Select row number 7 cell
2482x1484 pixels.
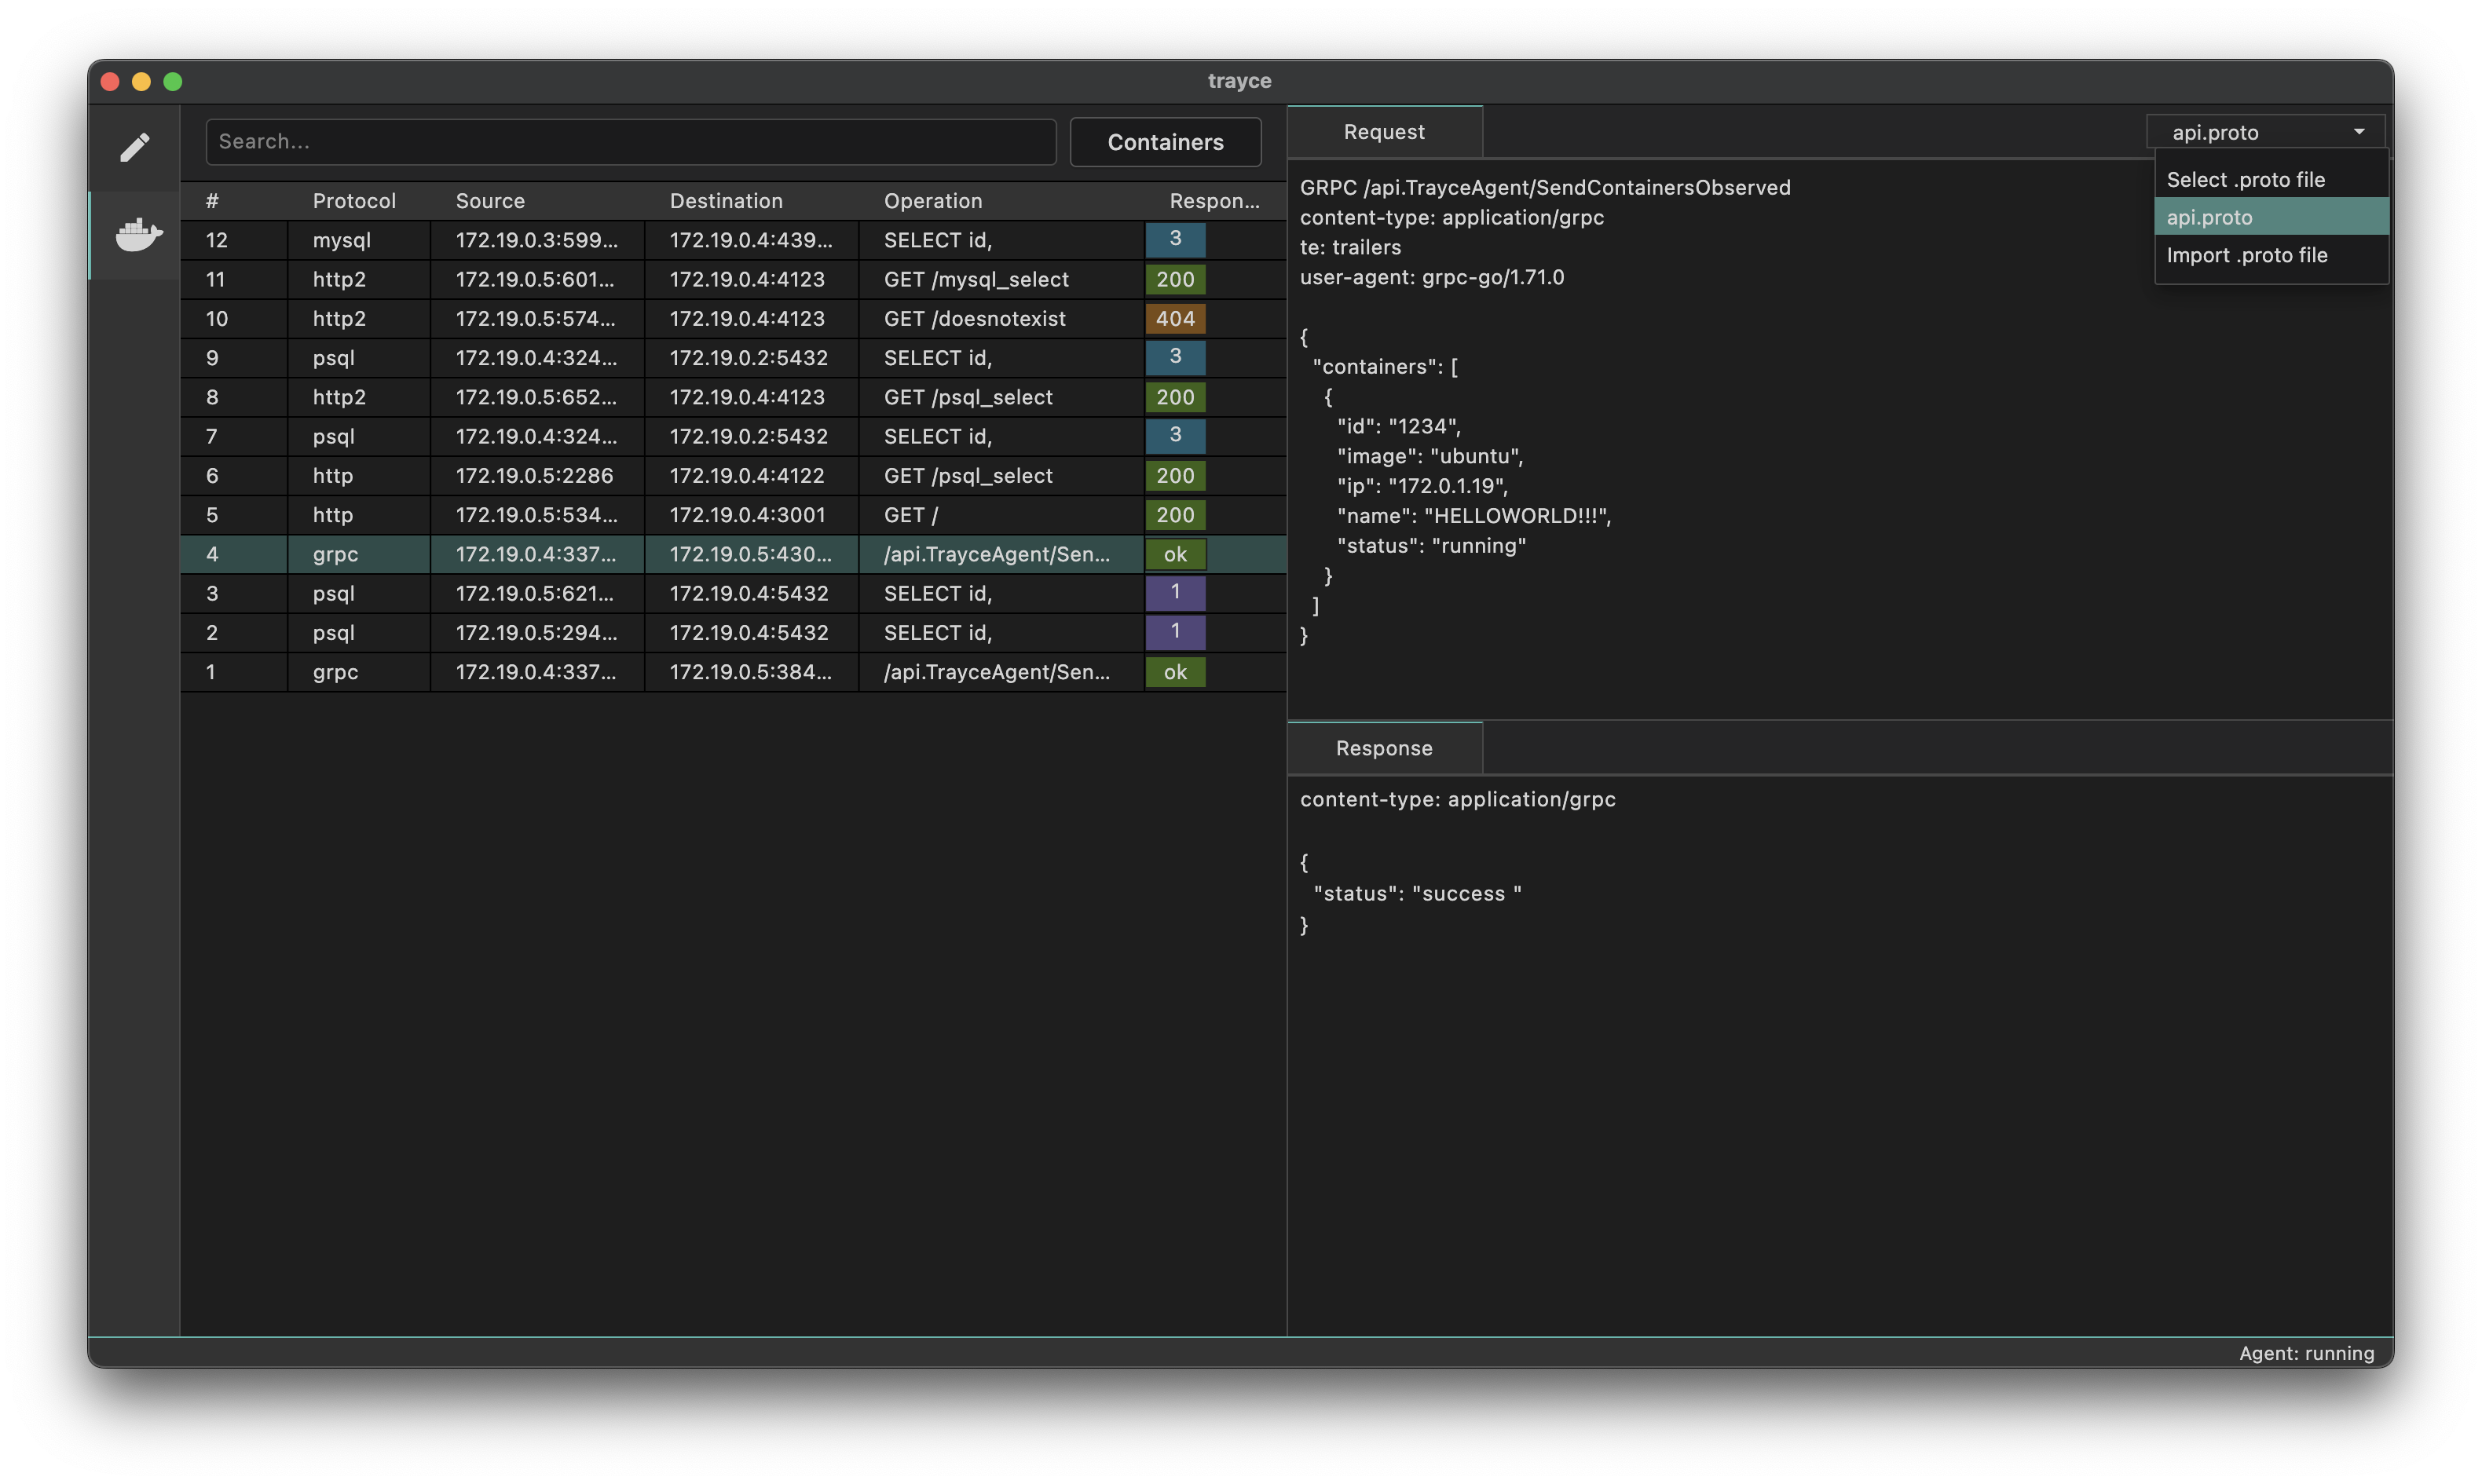tap(233, 436)
